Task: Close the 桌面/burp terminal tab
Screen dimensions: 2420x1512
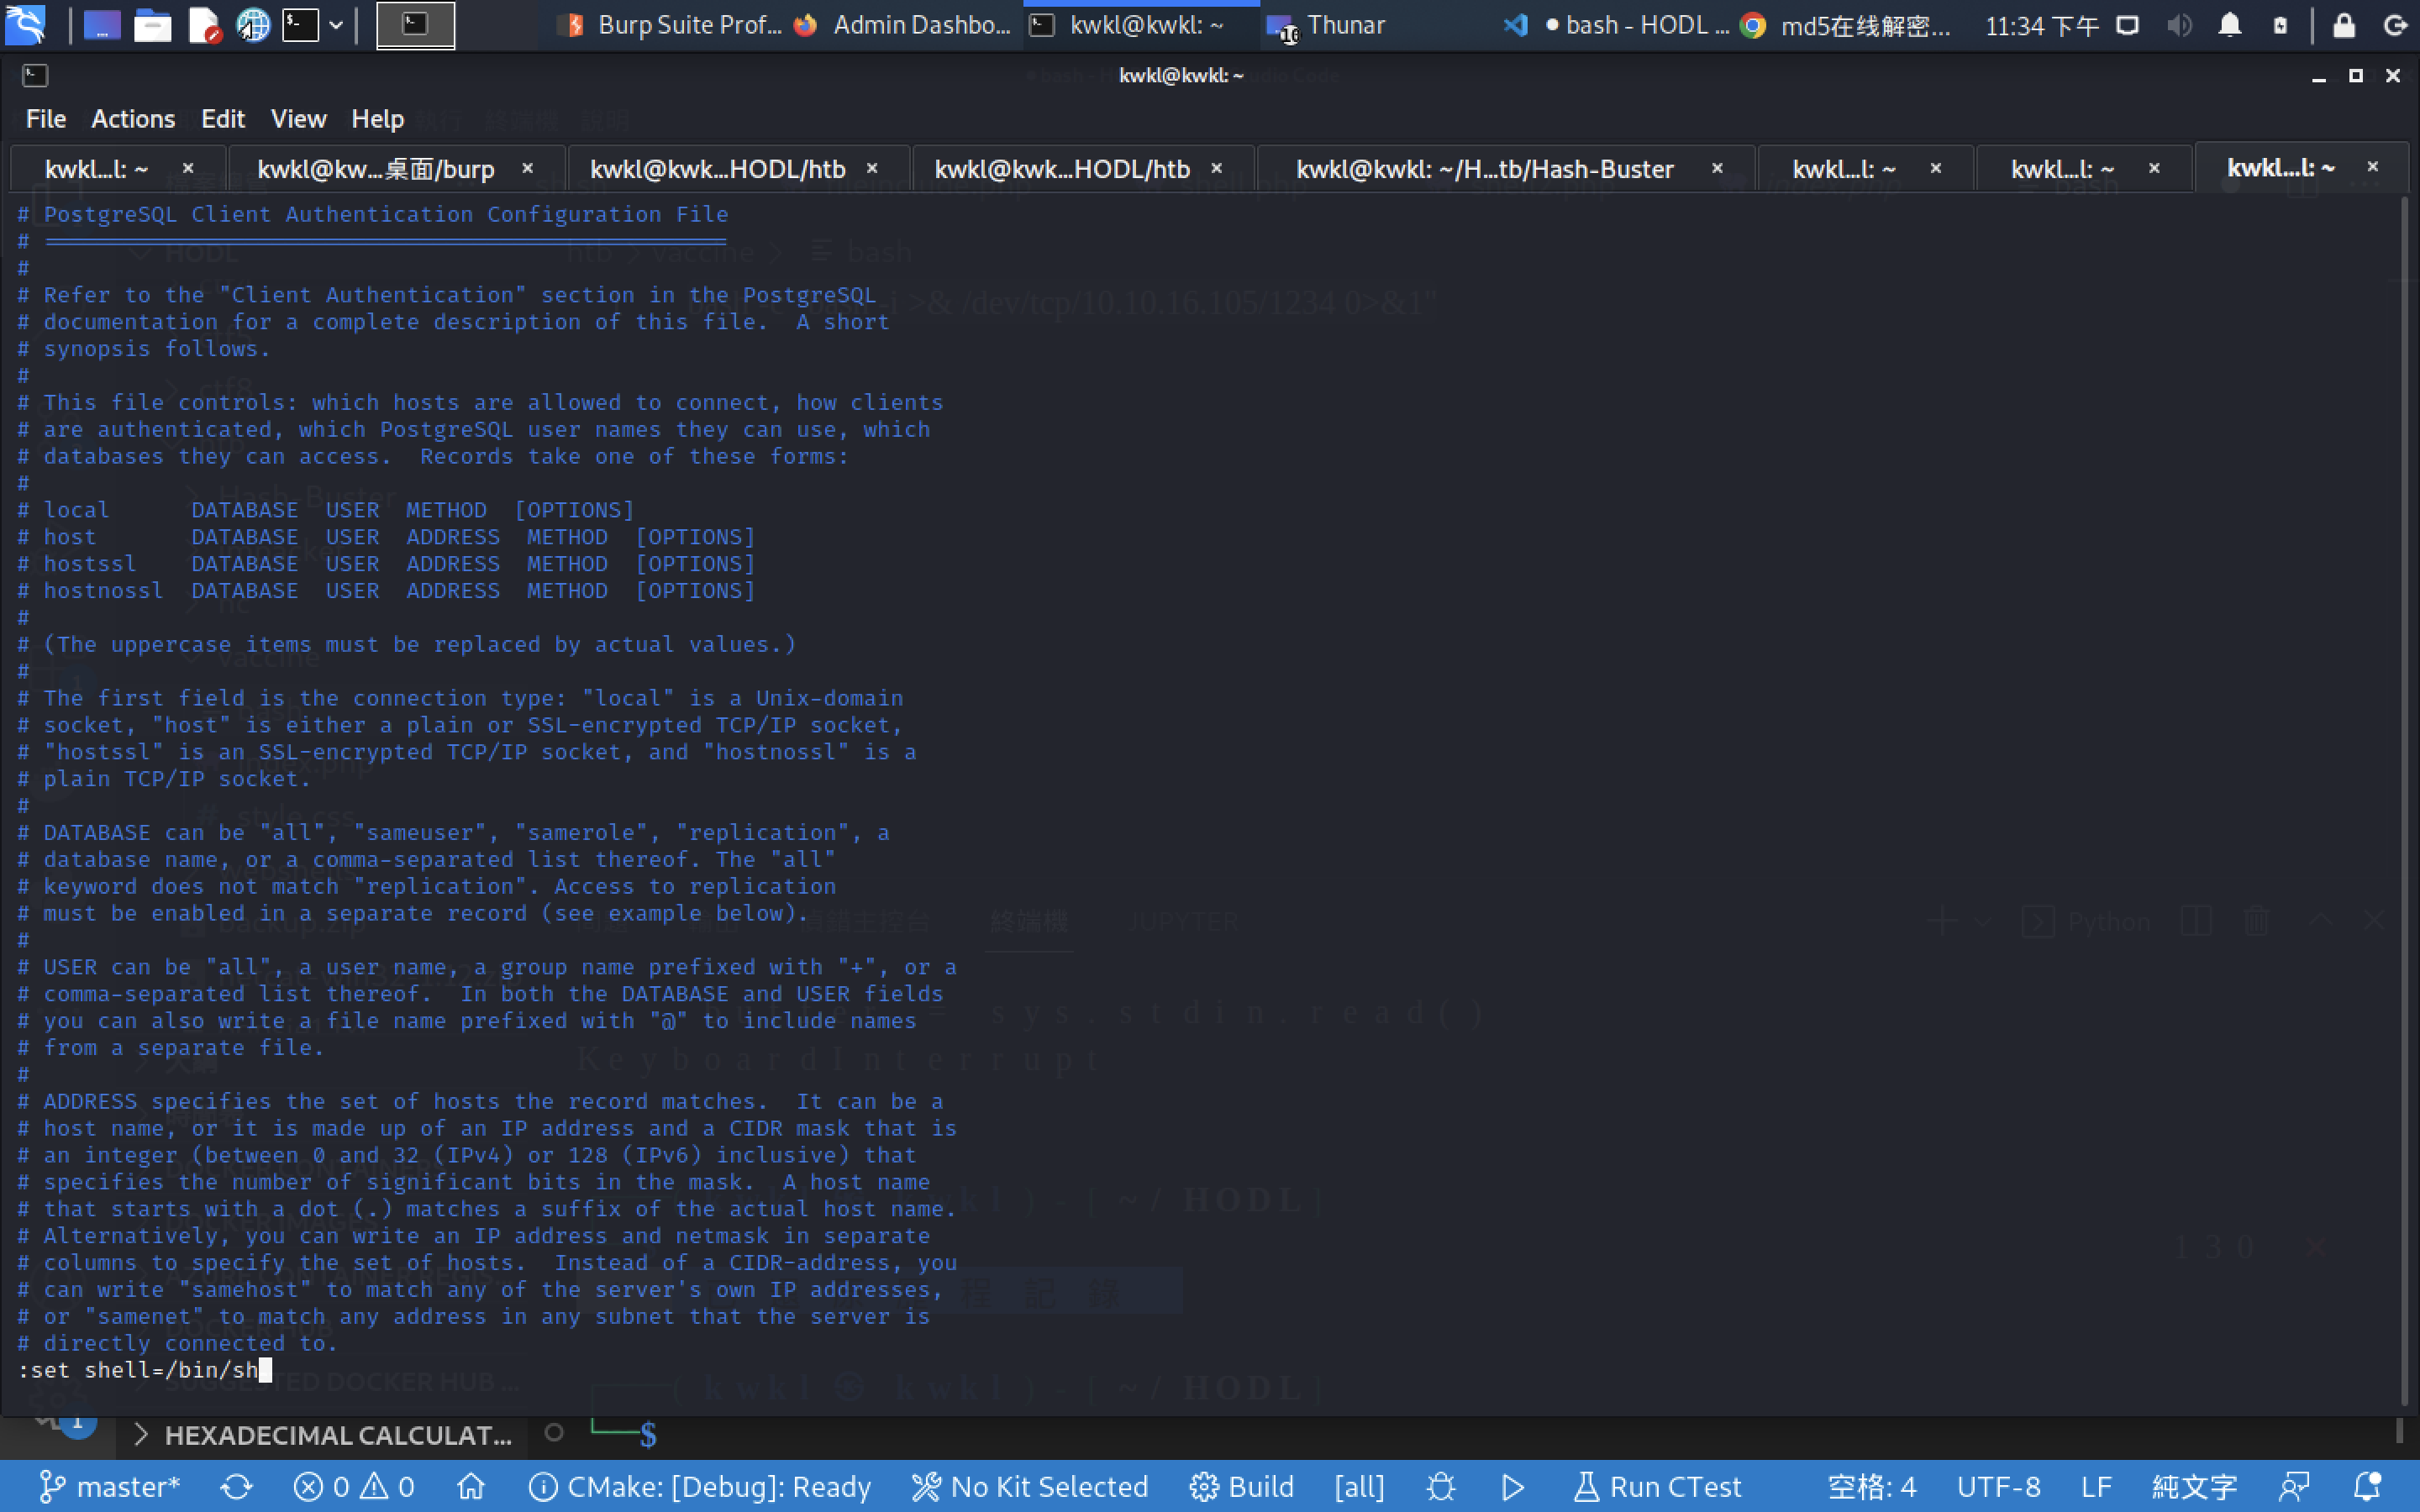Action: 527,168
